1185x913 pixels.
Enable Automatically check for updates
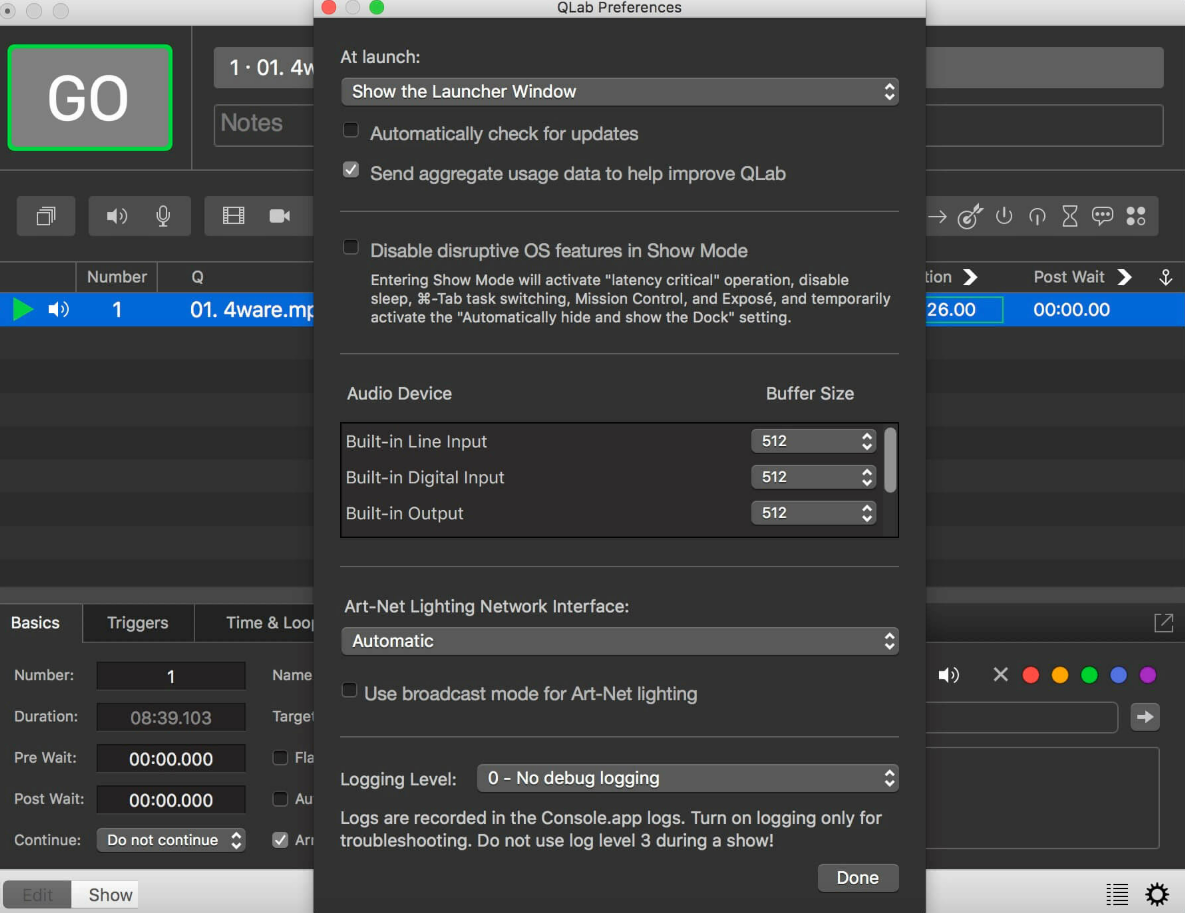(351, 130)
